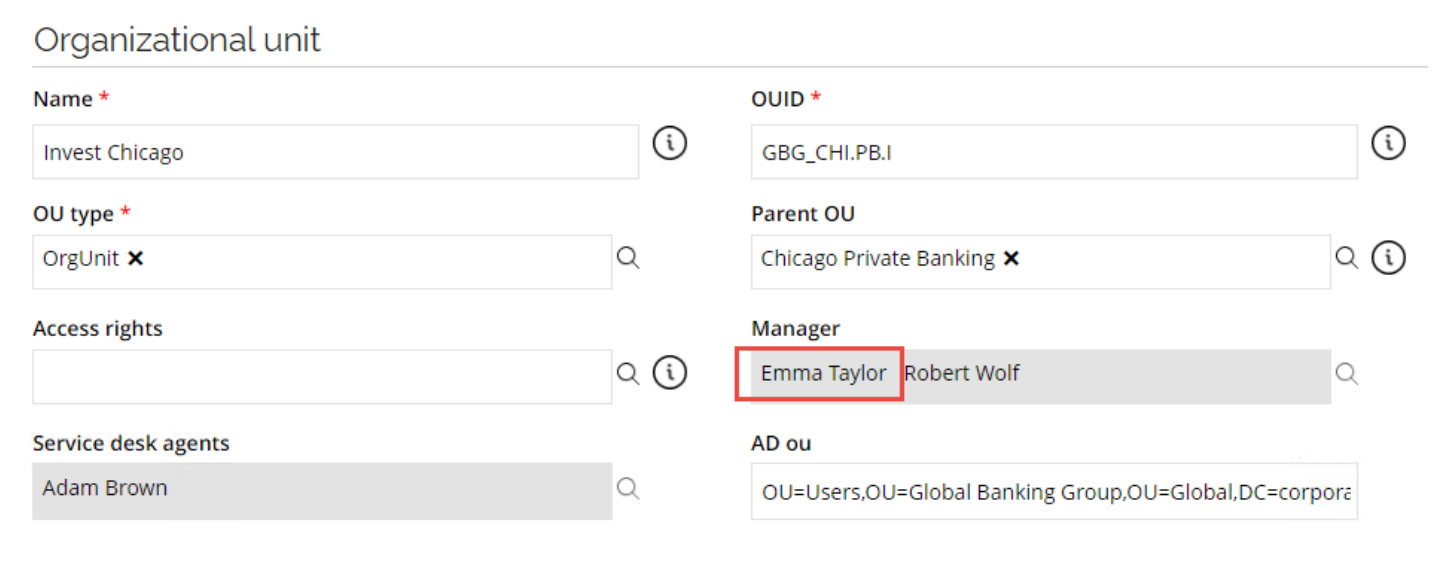Open the Access rights search magnifier
The height and width of the screenshot is (561, 1448).
click(627, 373)
